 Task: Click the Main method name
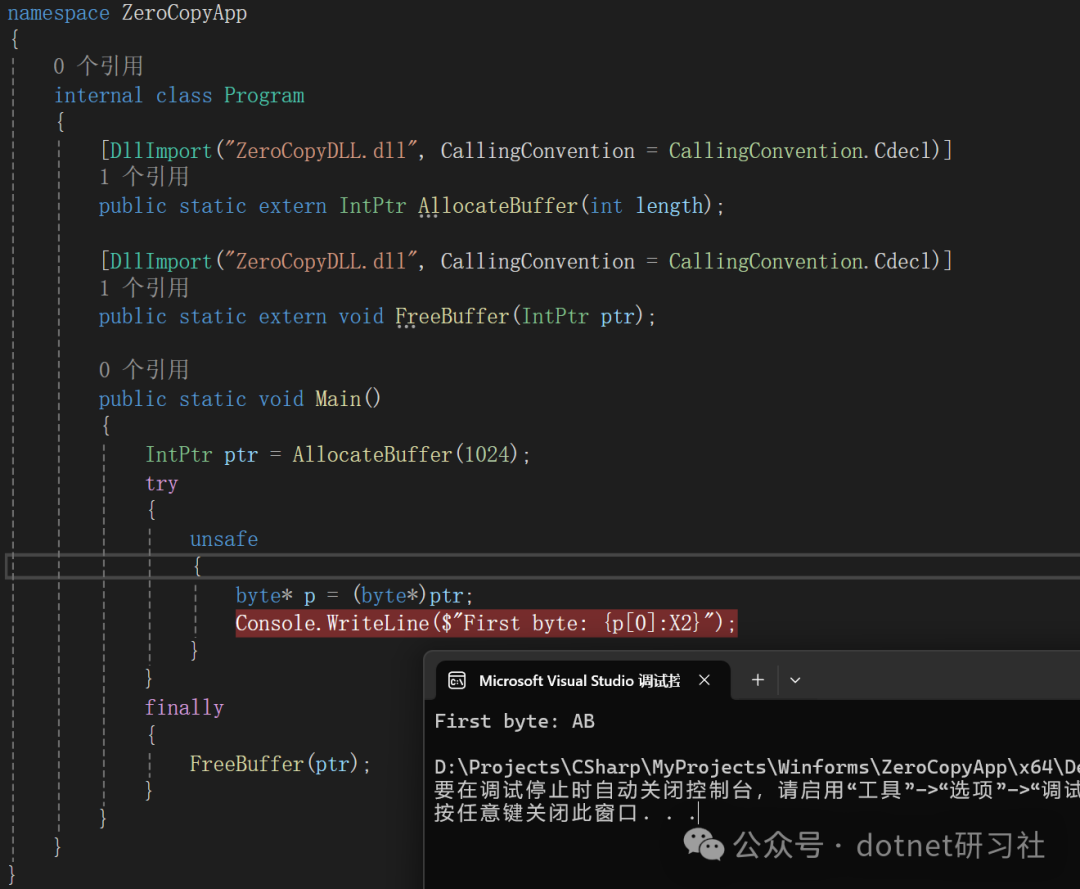[338, 399]
